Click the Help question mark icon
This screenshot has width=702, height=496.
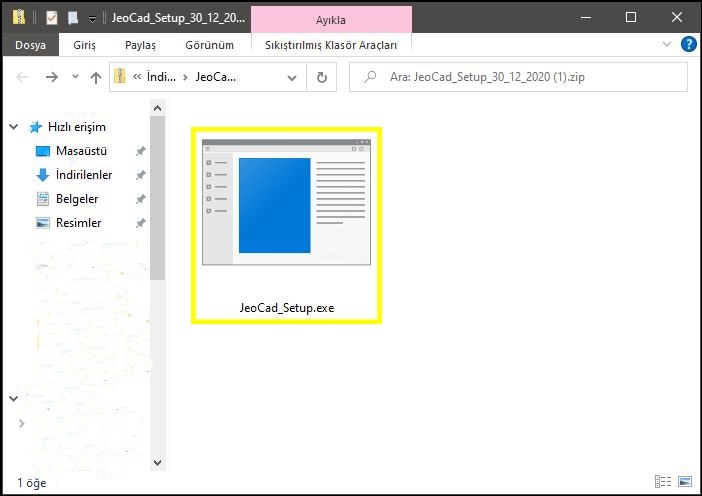[x=688, y=44]
